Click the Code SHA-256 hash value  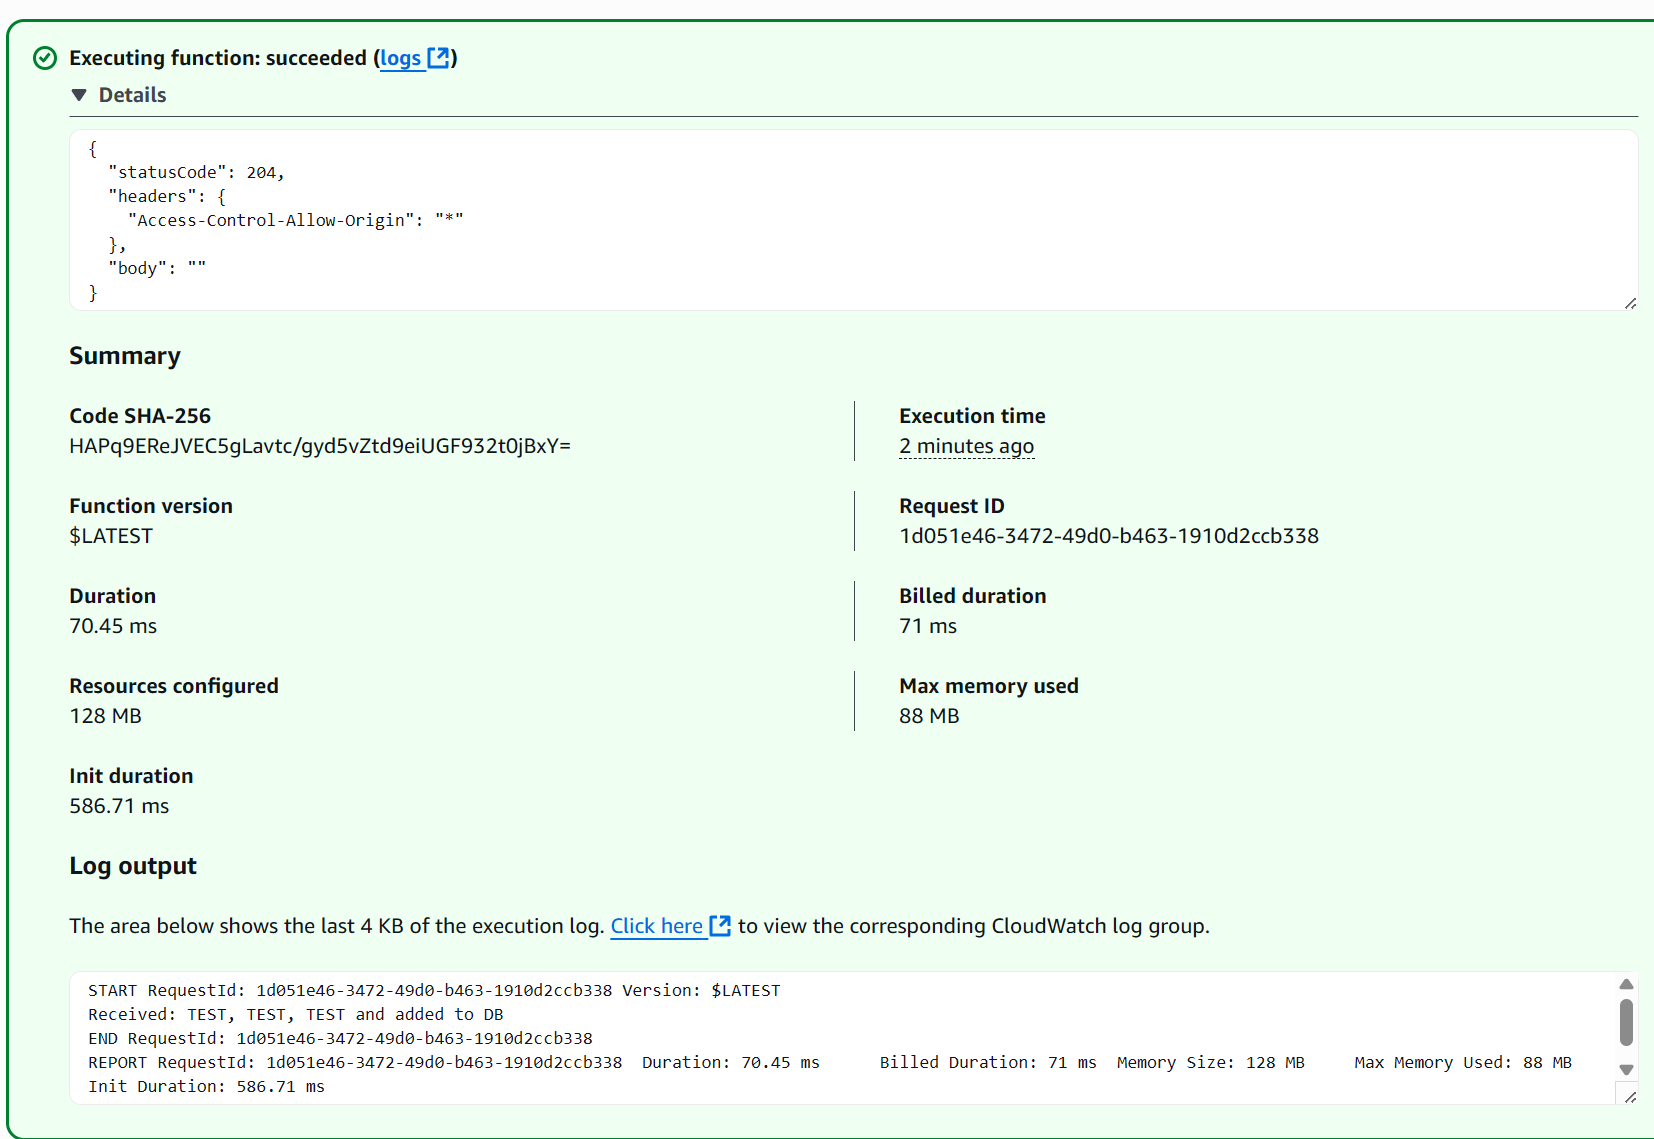320,446
